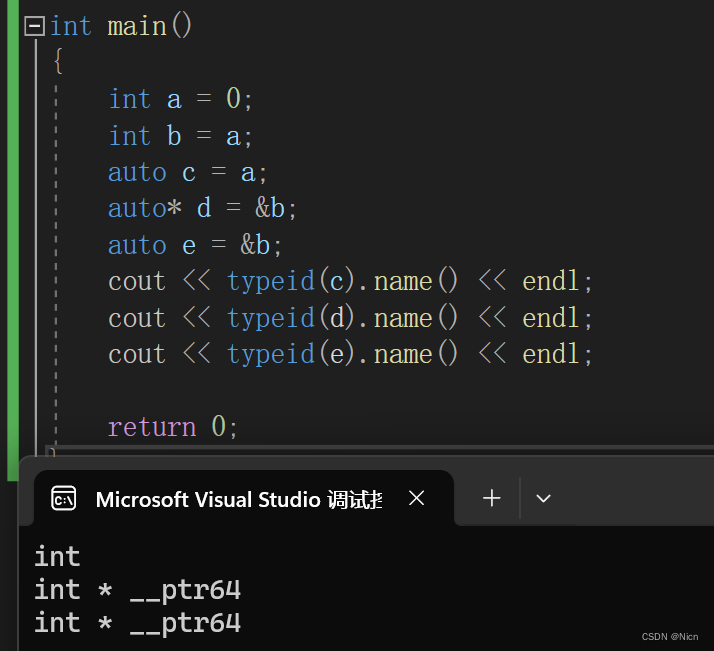Close the Microsoft Visual Studio console tab

point(417,498)
